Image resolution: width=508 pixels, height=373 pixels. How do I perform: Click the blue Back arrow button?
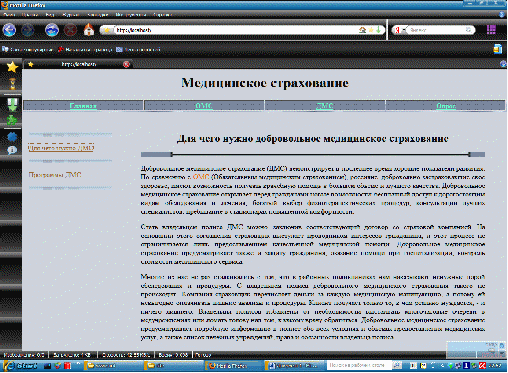(9, 30)
